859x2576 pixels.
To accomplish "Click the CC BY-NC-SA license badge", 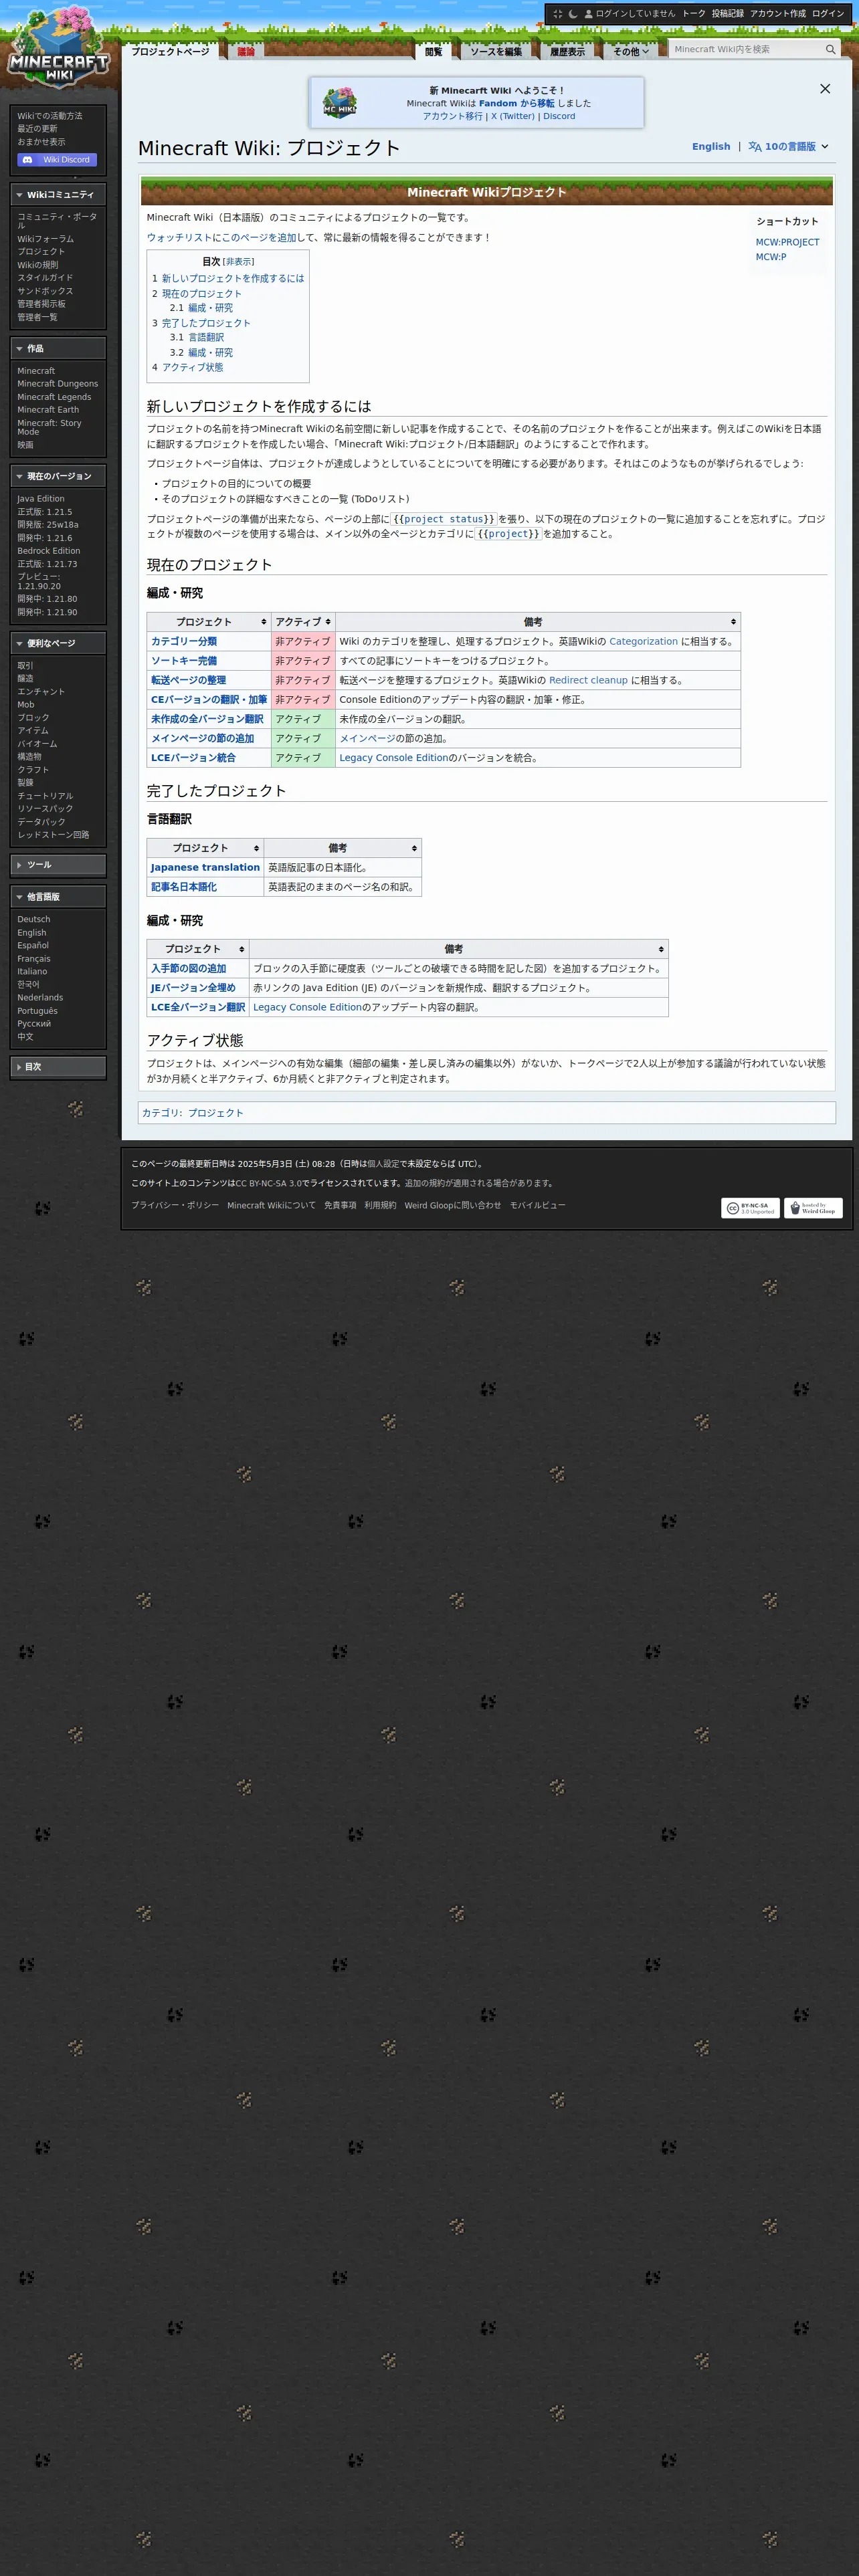I will [x=750, y=1208].
